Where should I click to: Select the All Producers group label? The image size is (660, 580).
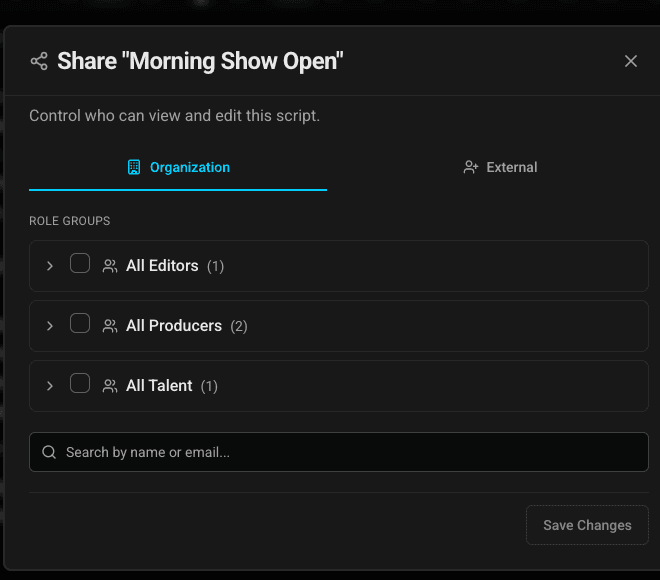[174, 326]
